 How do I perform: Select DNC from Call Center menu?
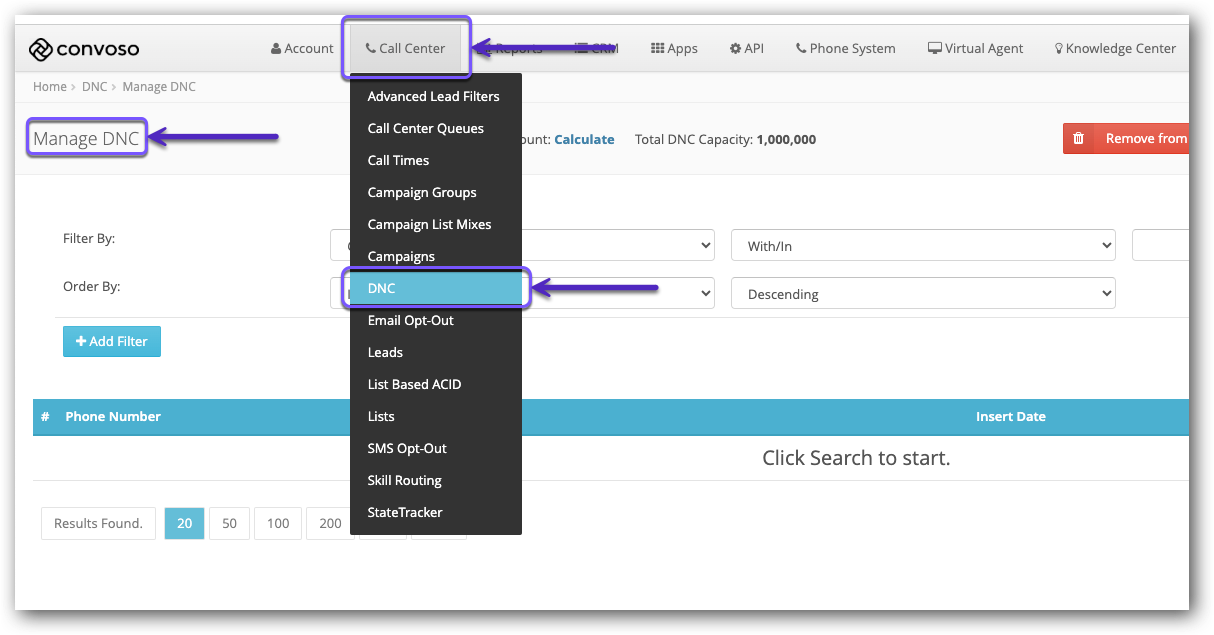tap(435, 288)
